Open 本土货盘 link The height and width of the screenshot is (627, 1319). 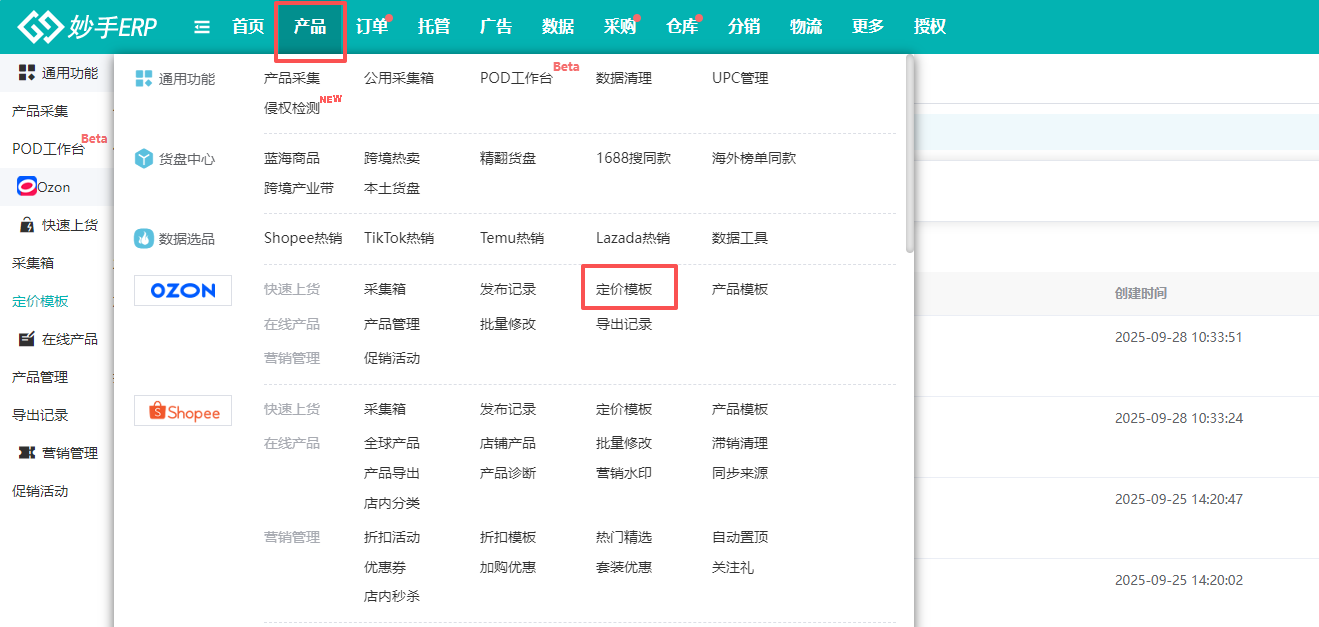pyautogui.click(x=392, y=188)
